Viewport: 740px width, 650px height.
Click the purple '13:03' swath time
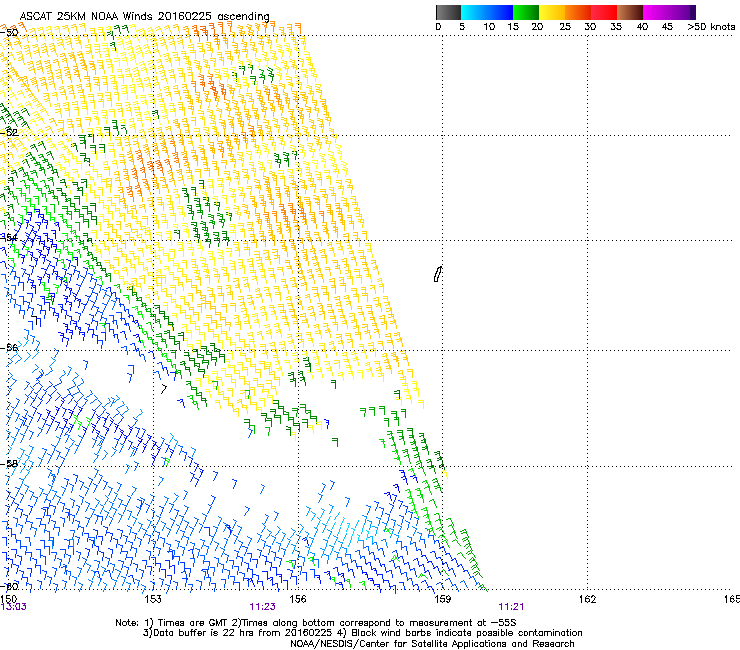pos(14,607)
